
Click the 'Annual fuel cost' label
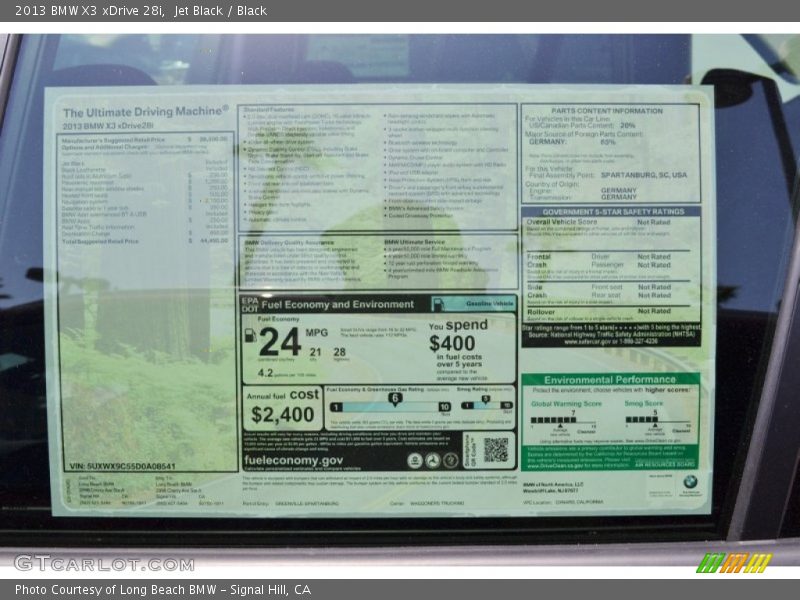pyautogui.click(x=283, y=395)
